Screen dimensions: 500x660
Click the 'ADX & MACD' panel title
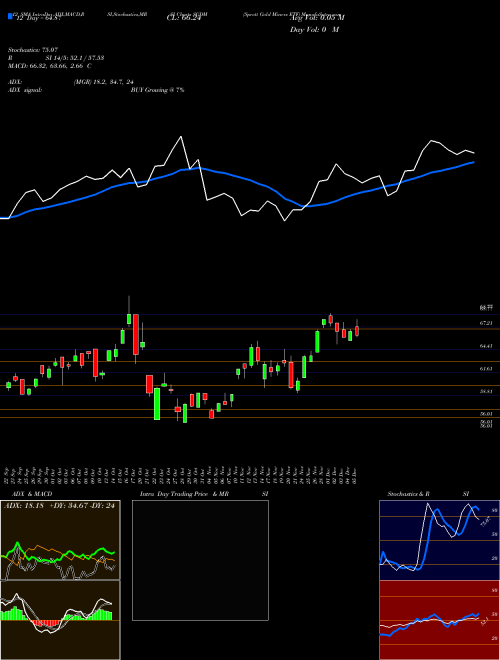pos(32,494)
